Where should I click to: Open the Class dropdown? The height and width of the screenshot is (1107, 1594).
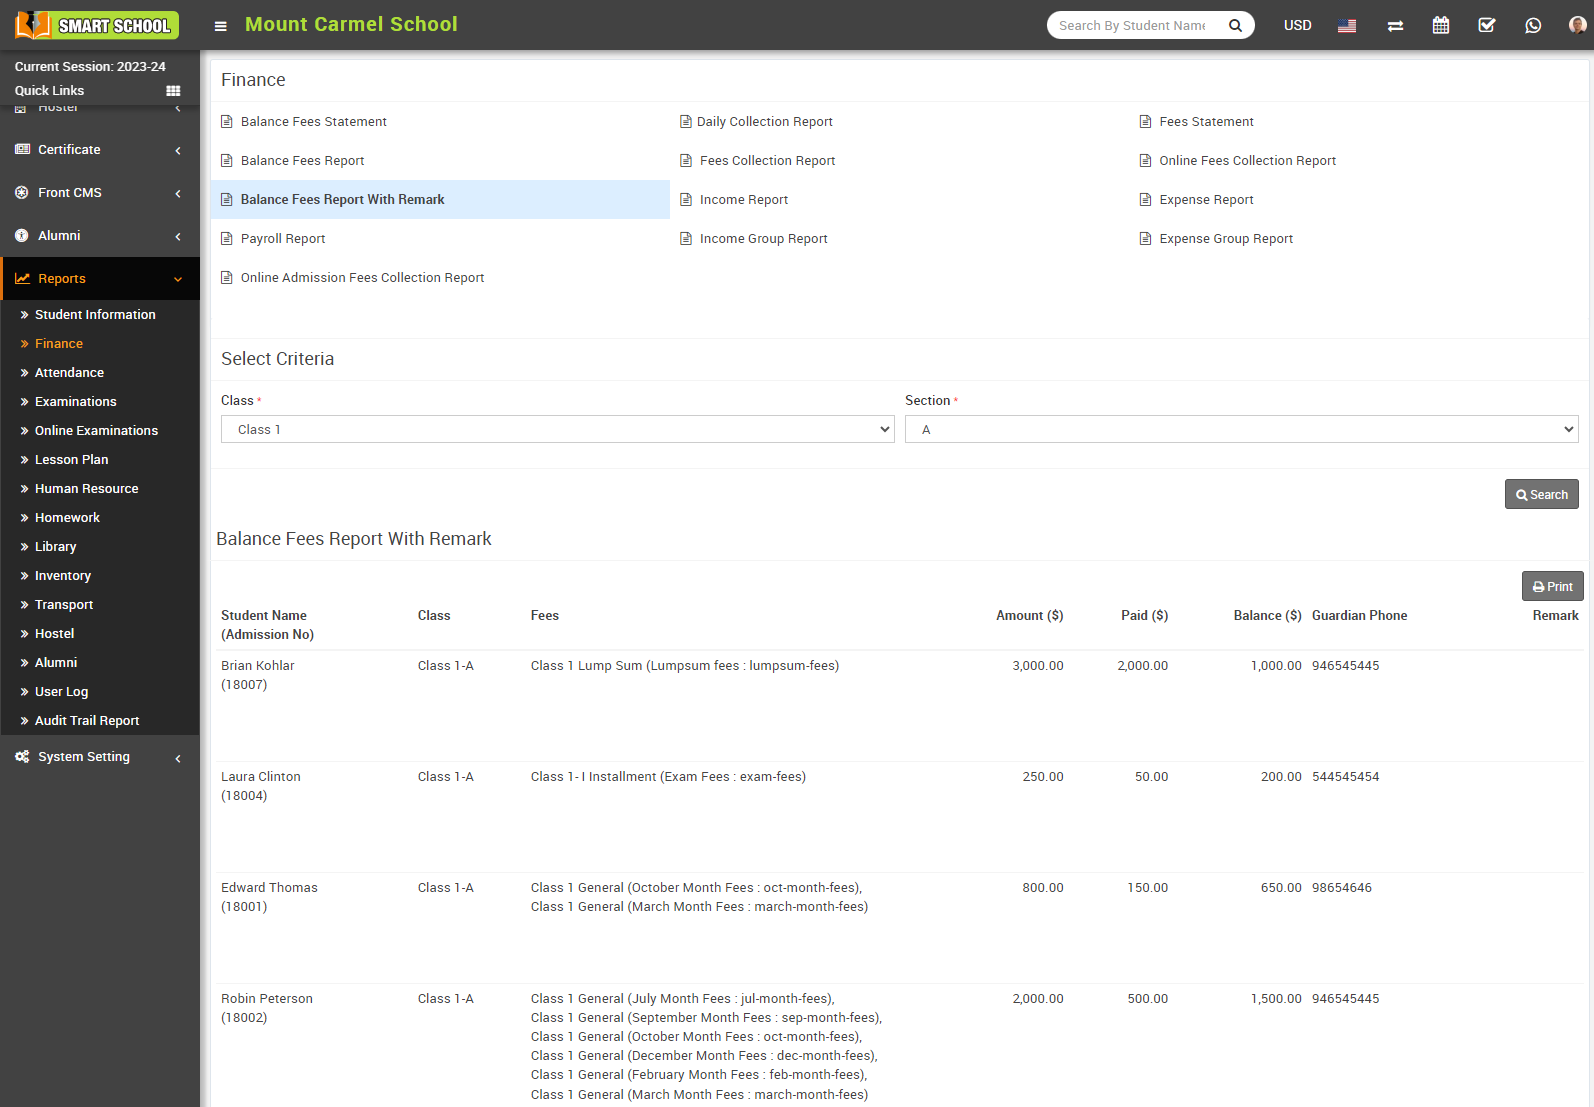[557, 430]
